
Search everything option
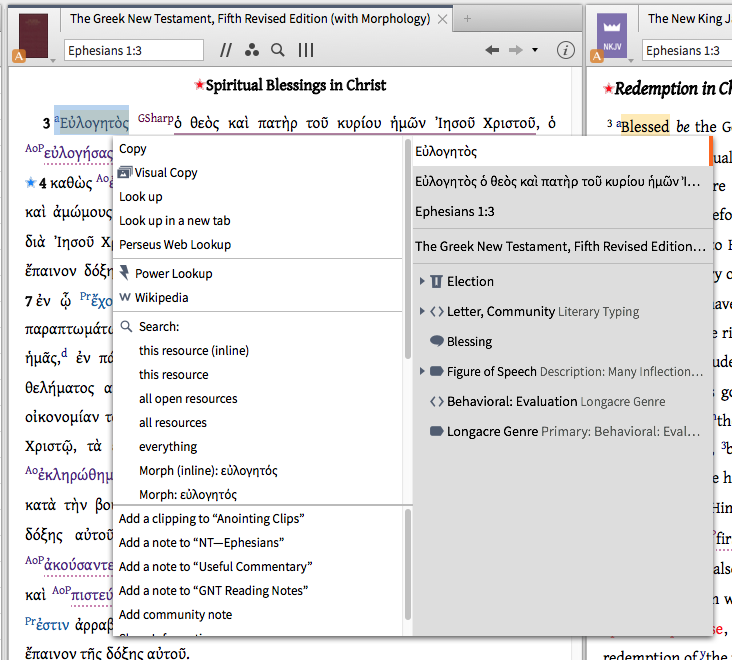[x=168, y=447]
